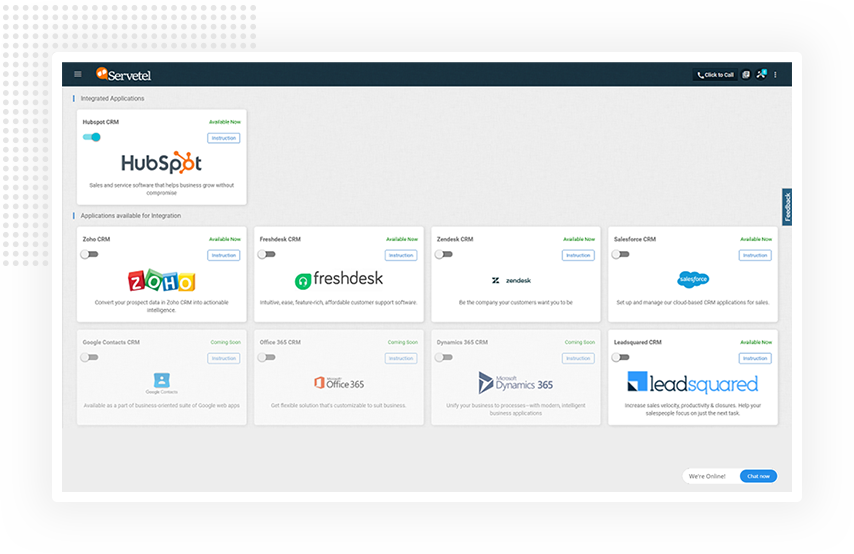Click the salesforce cloud logo
The image size is (854, 554).
(x=693, y=279)
